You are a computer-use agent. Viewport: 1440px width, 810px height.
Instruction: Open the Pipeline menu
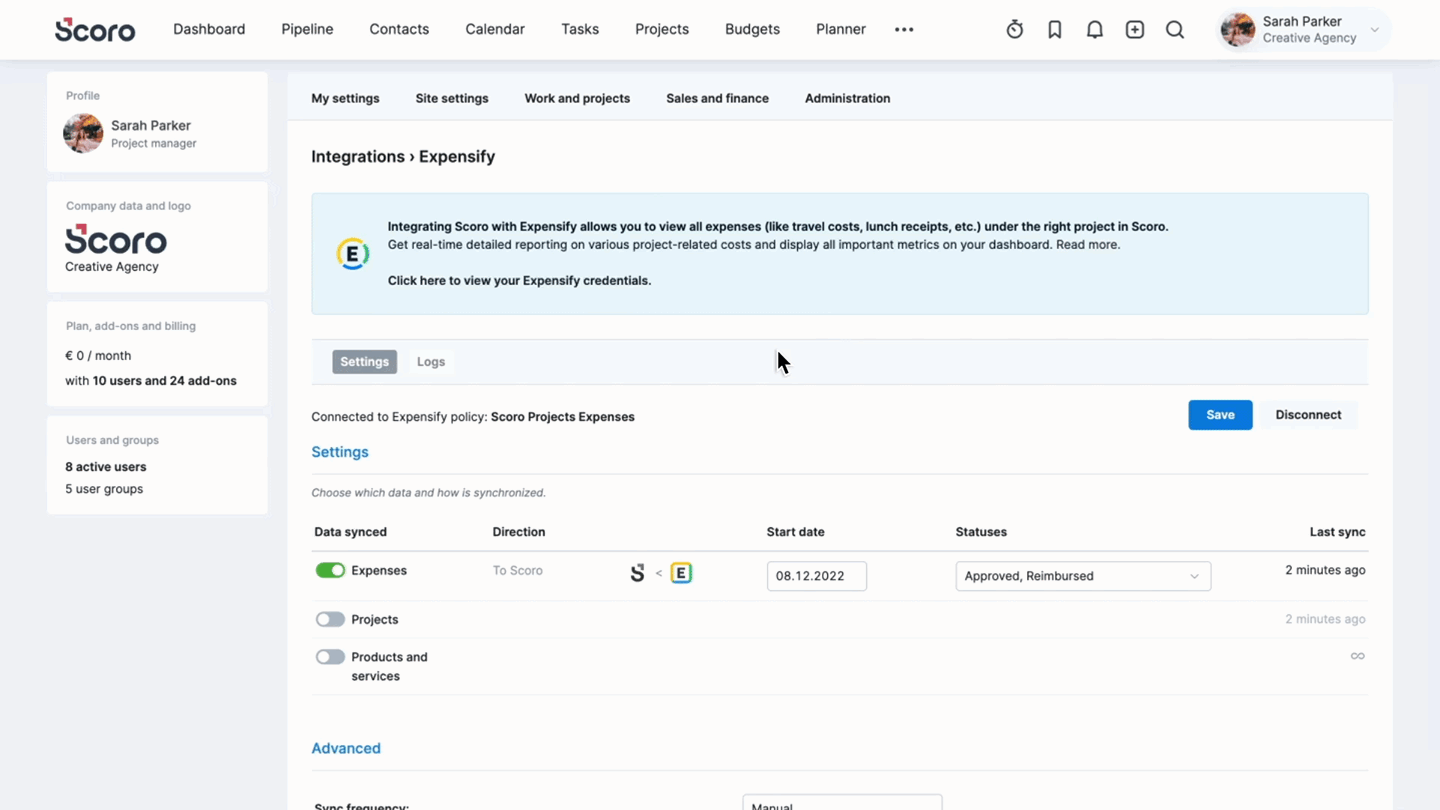click(x=307, y=29)
